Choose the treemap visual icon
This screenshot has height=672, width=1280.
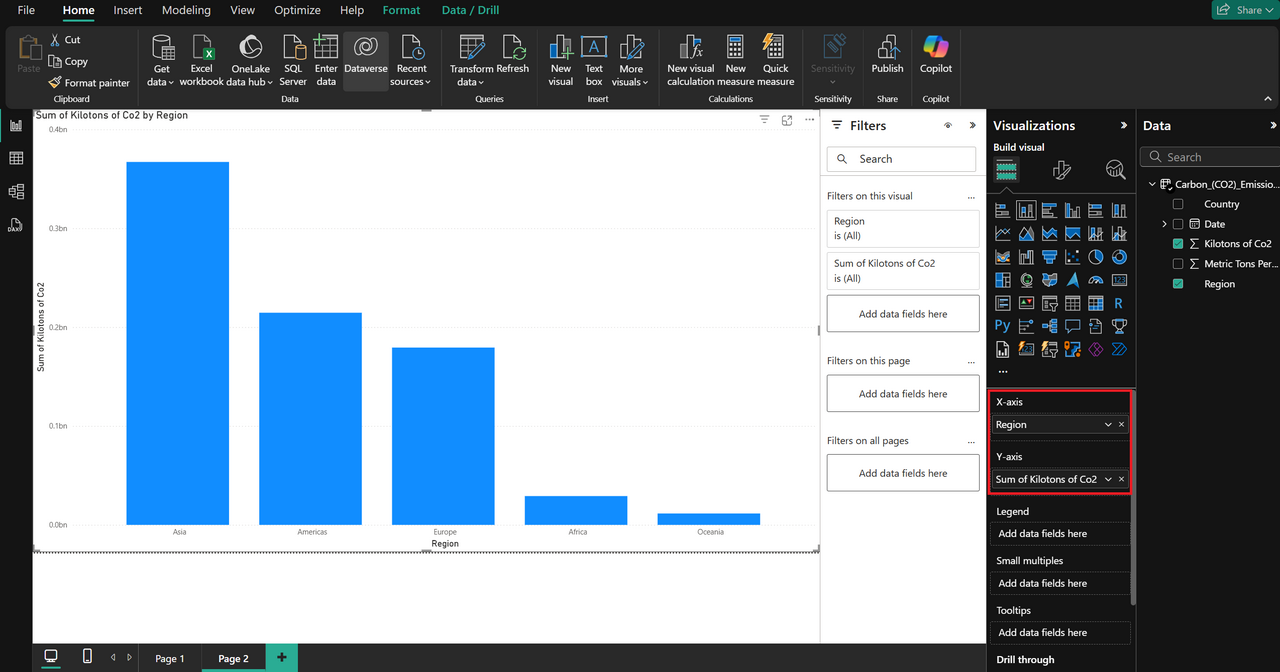[x=1002, y=280]
